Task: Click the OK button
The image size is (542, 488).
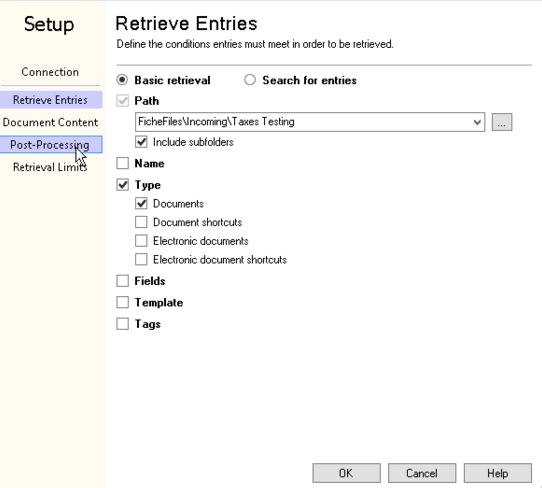Action: (346, 473)
